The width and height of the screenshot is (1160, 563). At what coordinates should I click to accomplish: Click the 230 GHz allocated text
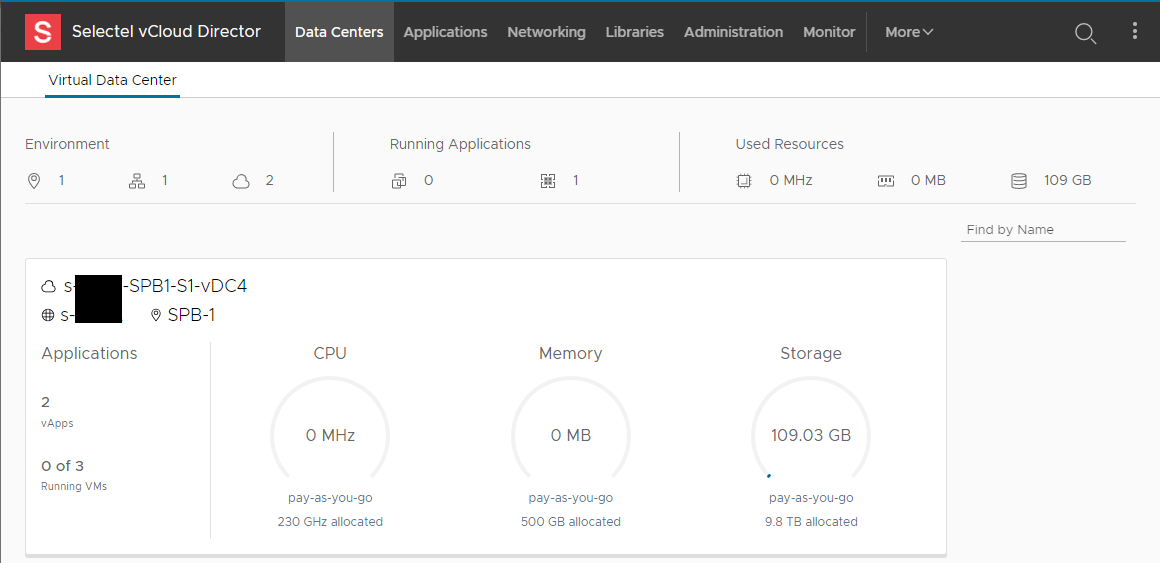point(330,522)
